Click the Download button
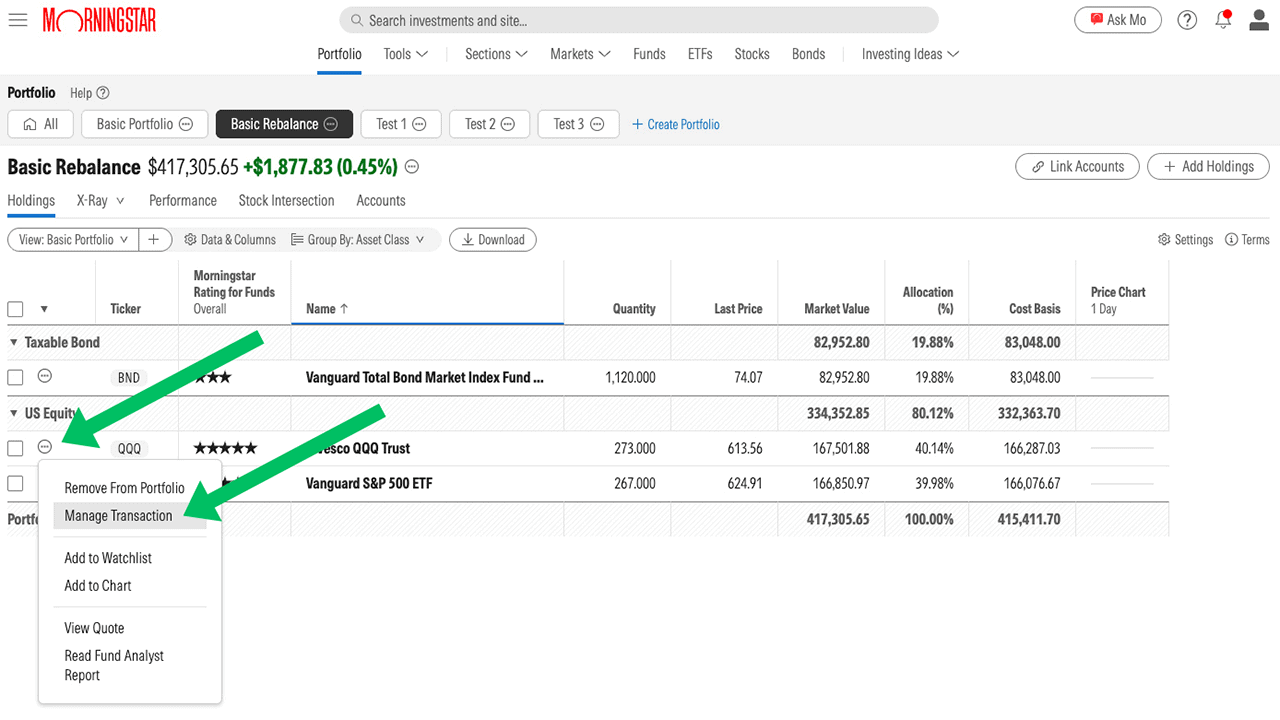Viewport: 1280px width, 720px height. click(x=492, y=239)
